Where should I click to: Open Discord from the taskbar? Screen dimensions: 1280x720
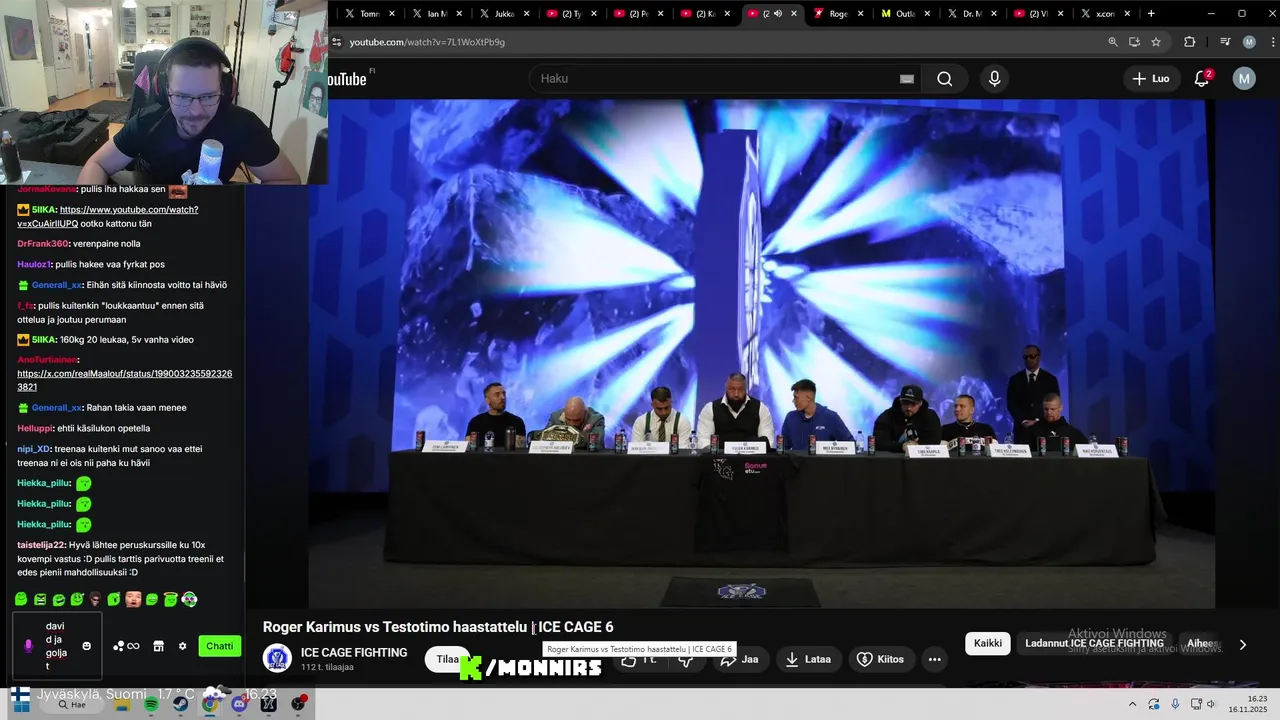pyautogui.click(x=238, y=704)
